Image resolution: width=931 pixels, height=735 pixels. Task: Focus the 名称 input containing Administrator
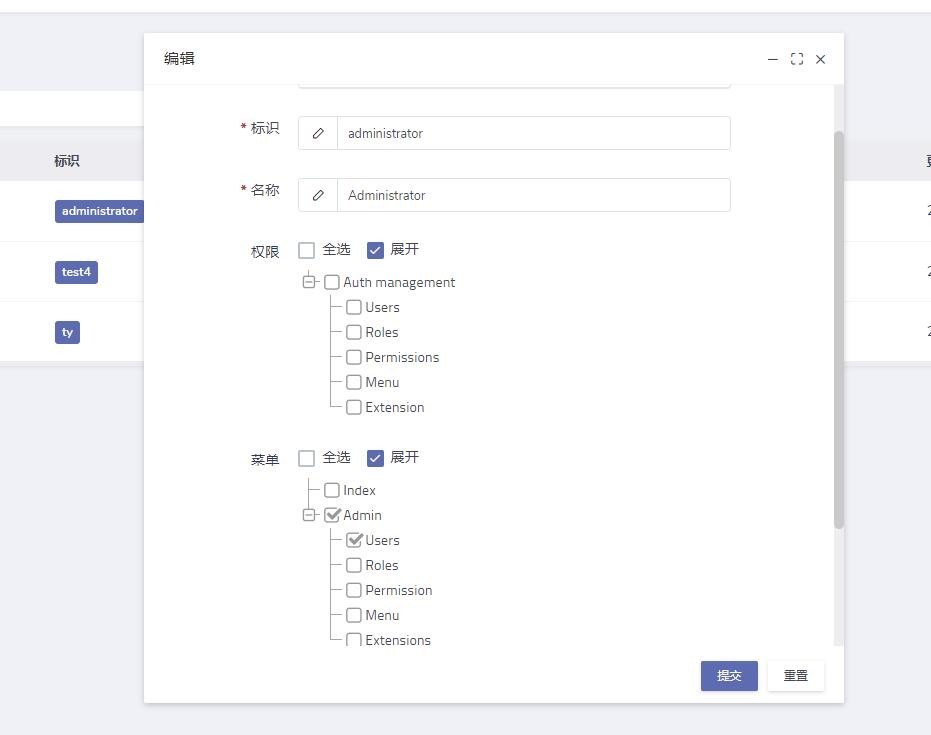[533, 195]
